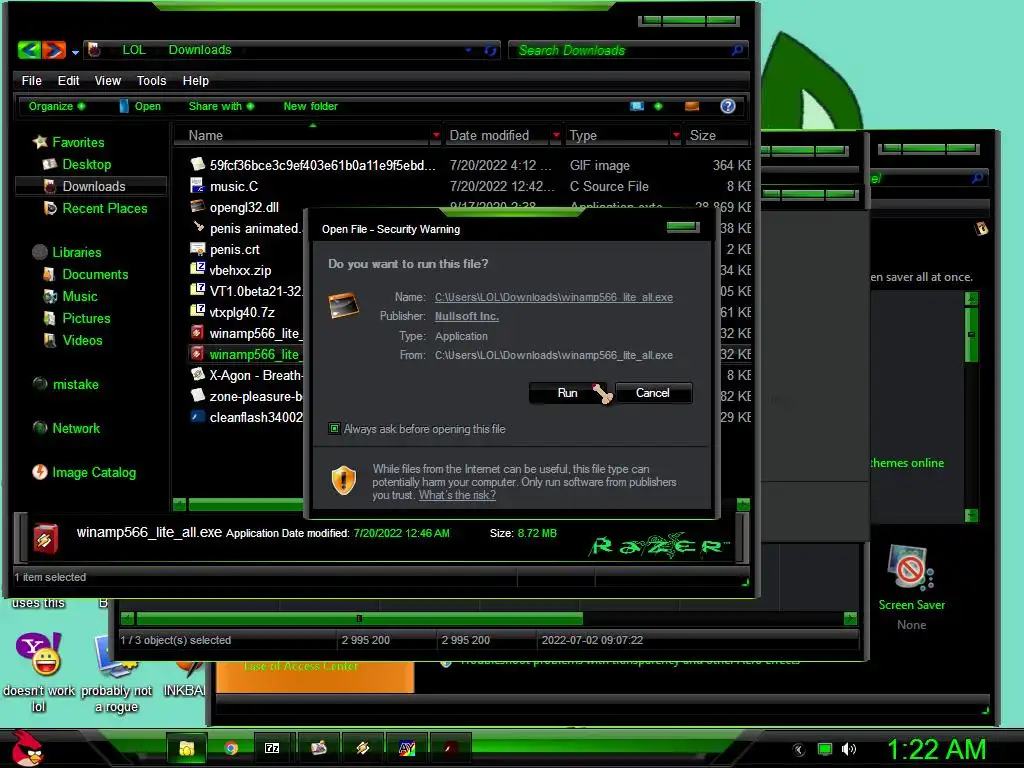This screenshot has width=1024, height=768.
Task: Click the volume speaker tray icon
Action: (x=848, y=749)
